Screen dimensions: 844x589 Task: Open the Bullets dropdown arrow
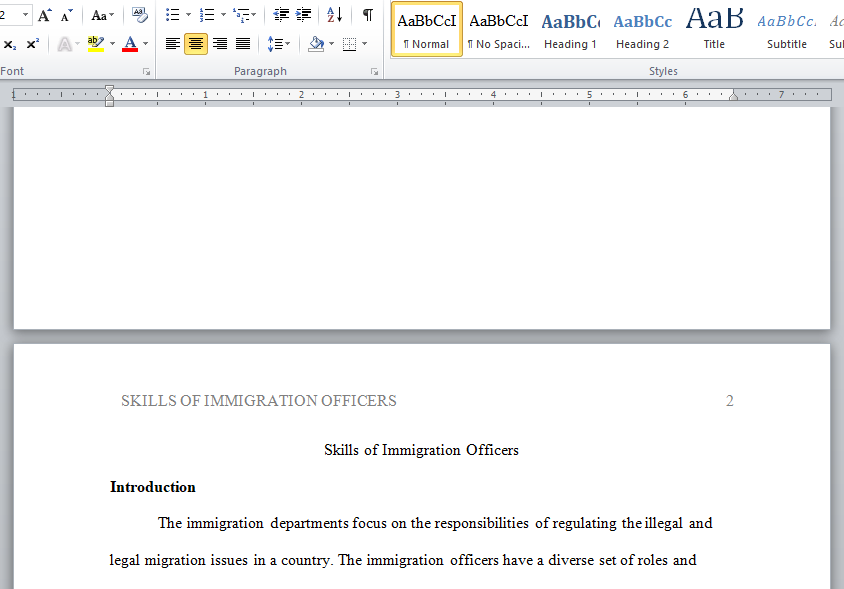click(188, 15)
